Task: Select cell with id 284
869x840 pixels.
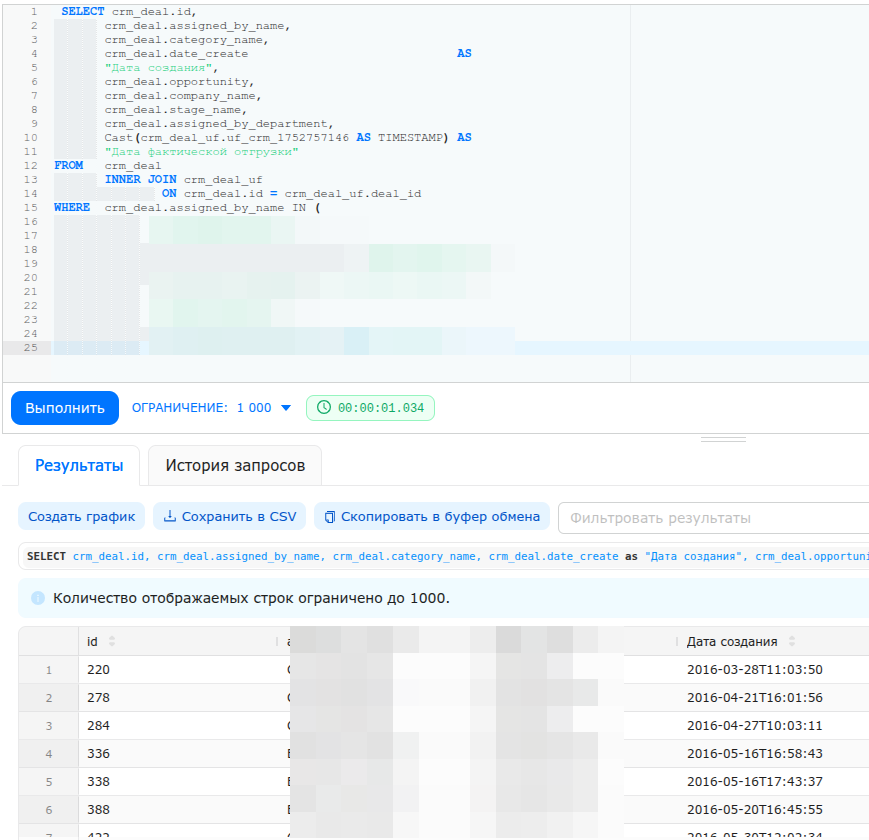Action: [99, 725]
